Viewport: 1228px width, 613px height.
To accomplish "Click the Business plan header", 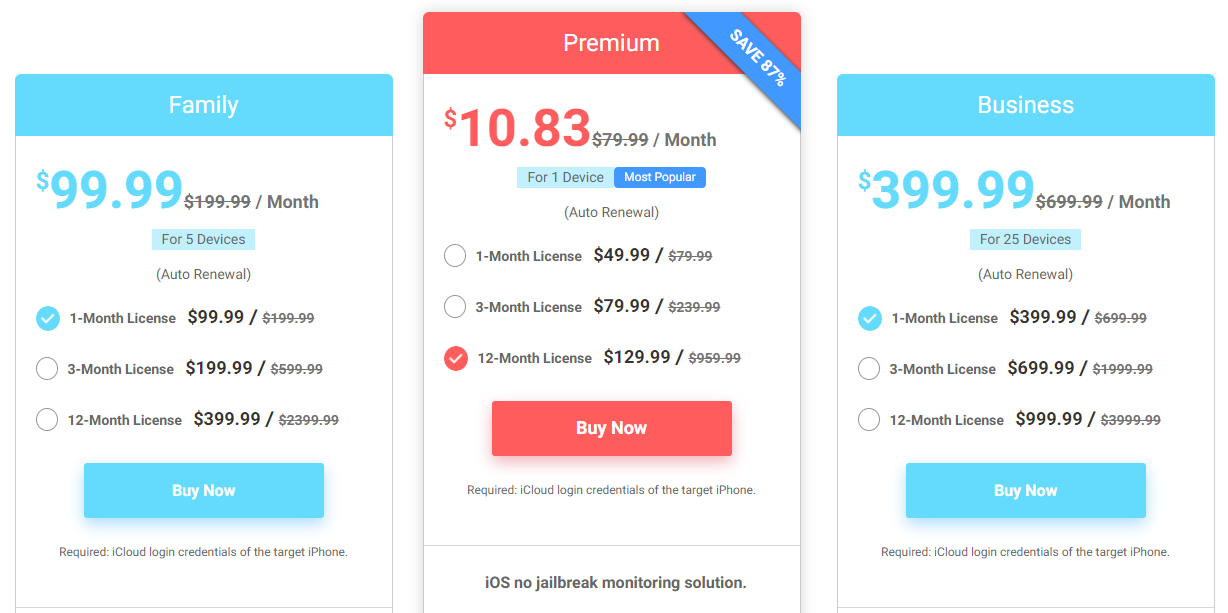I will [x=1026, y=105].
